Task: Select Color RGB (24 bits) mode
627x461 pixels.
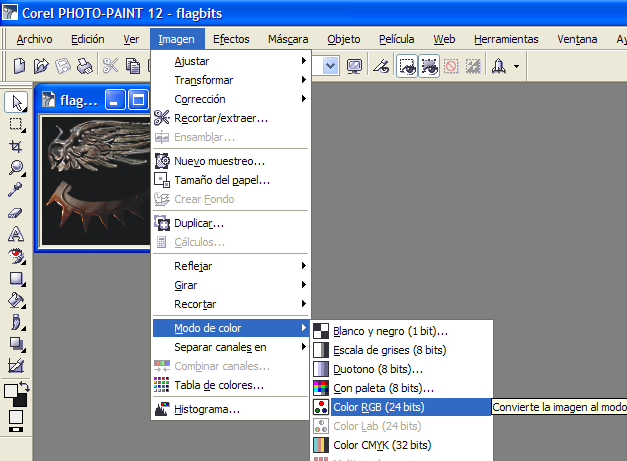Action: click(401, 407)
